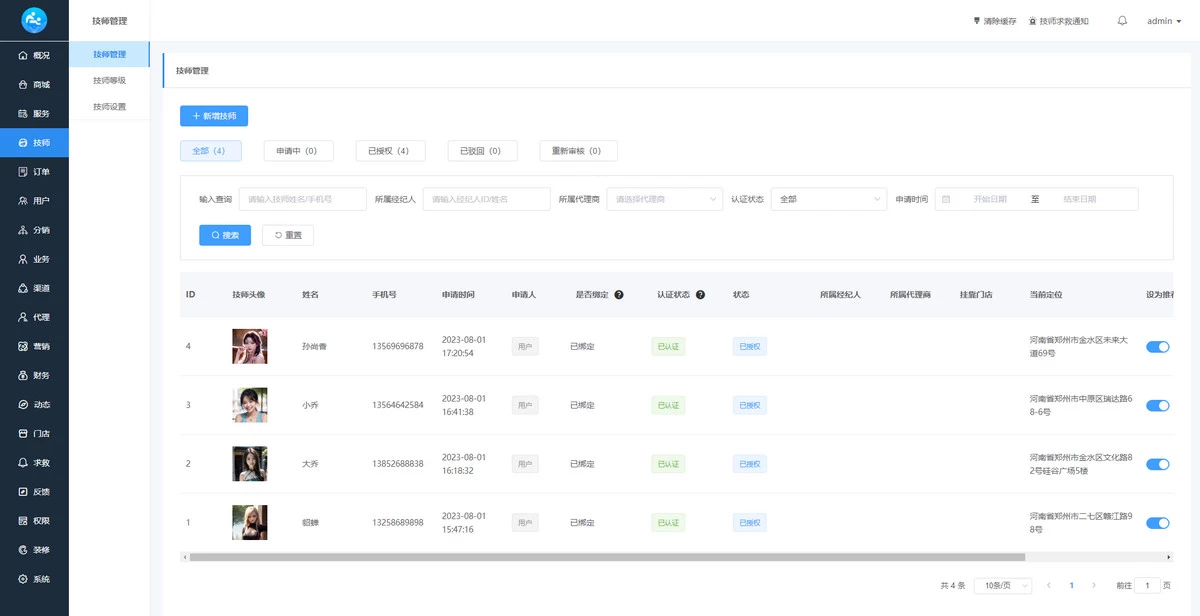Toggle recommend switch for 孙尚香
1200x616 pixels.
coord(1157,347)
